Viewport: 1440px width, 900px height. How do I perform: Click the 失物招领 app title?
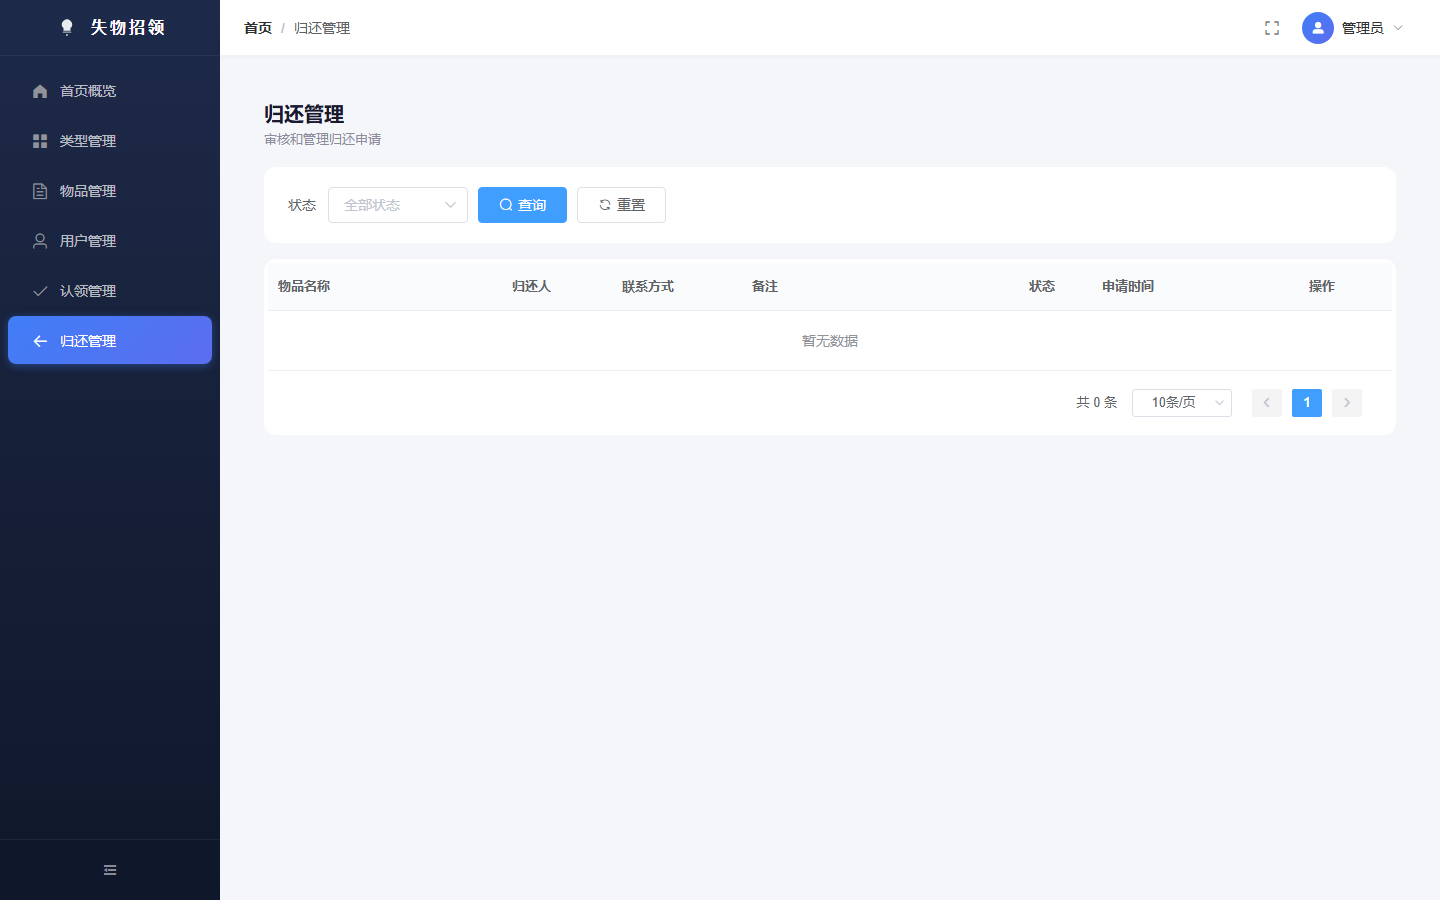click(x=128, y=27)
